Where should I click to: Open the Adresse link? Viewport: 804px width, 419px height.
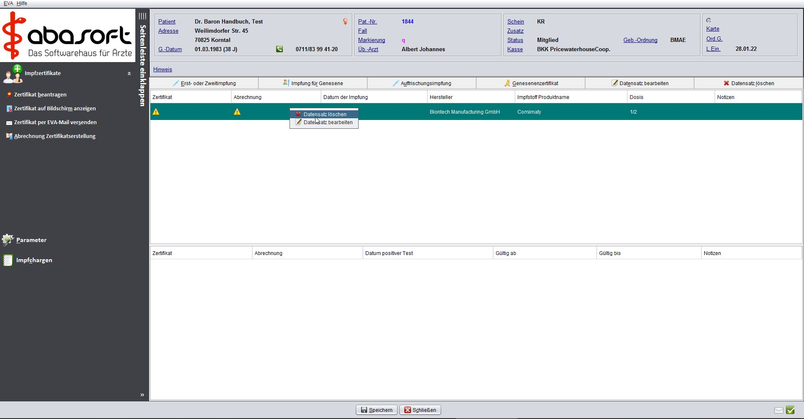(x=168, y=31)
